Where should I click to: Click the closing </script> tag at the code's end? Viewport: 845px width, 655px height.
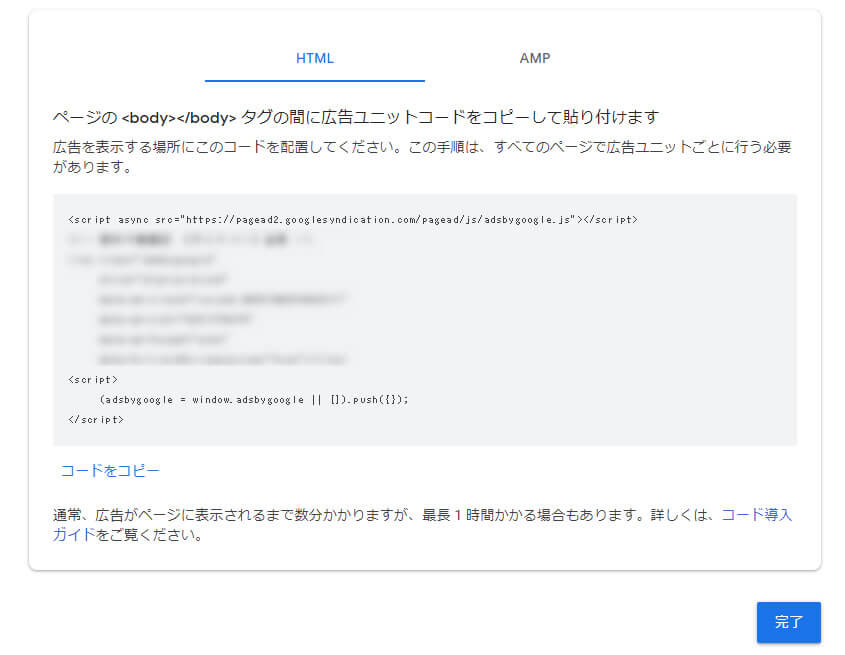[96, 419]
